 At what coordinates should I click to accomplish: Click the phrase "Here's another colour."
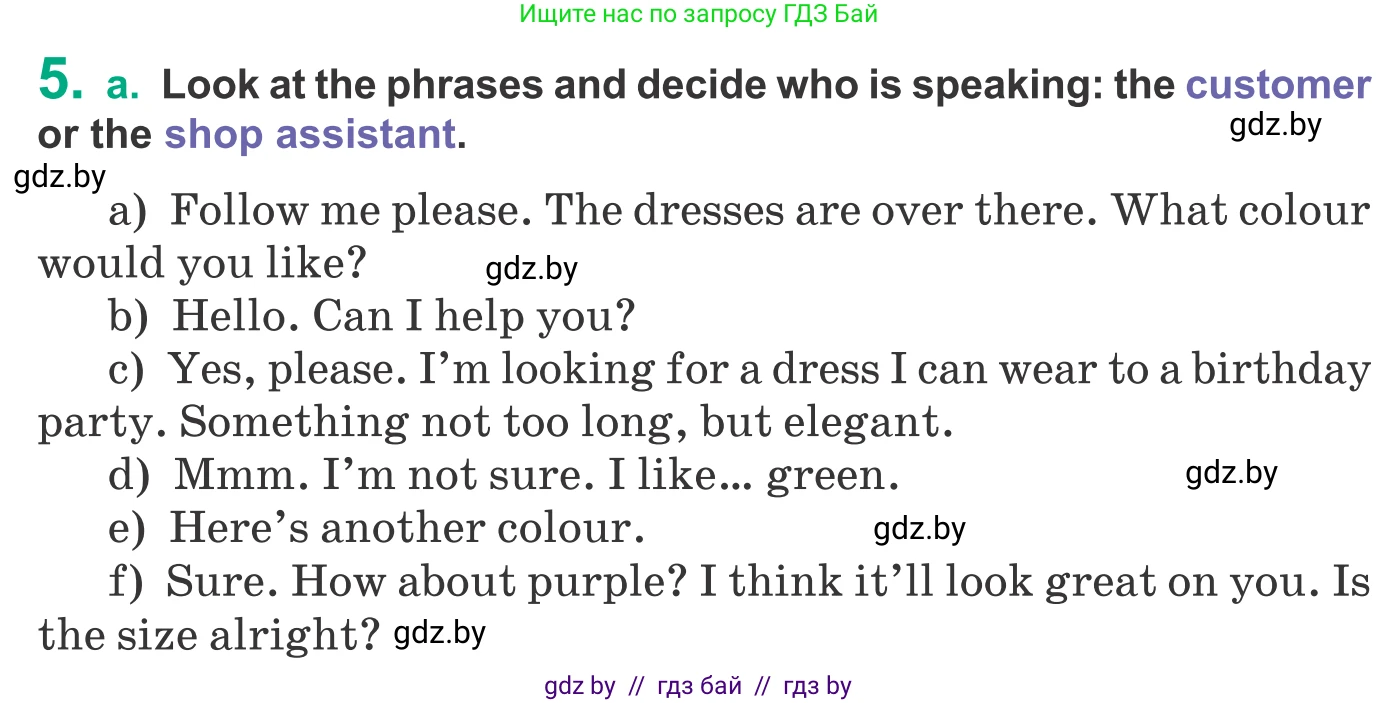click(x=406, y=528)
